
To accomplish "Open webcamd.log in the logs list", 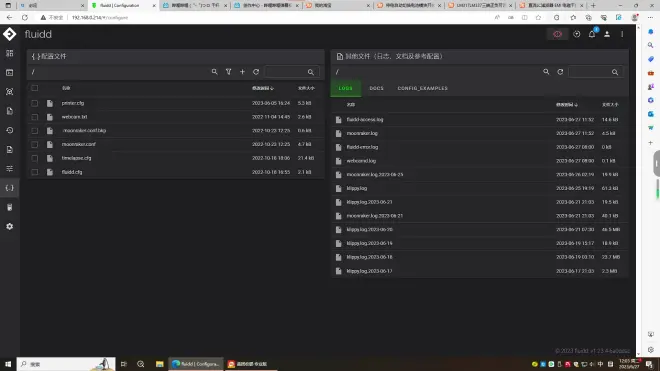I will 361,161.
